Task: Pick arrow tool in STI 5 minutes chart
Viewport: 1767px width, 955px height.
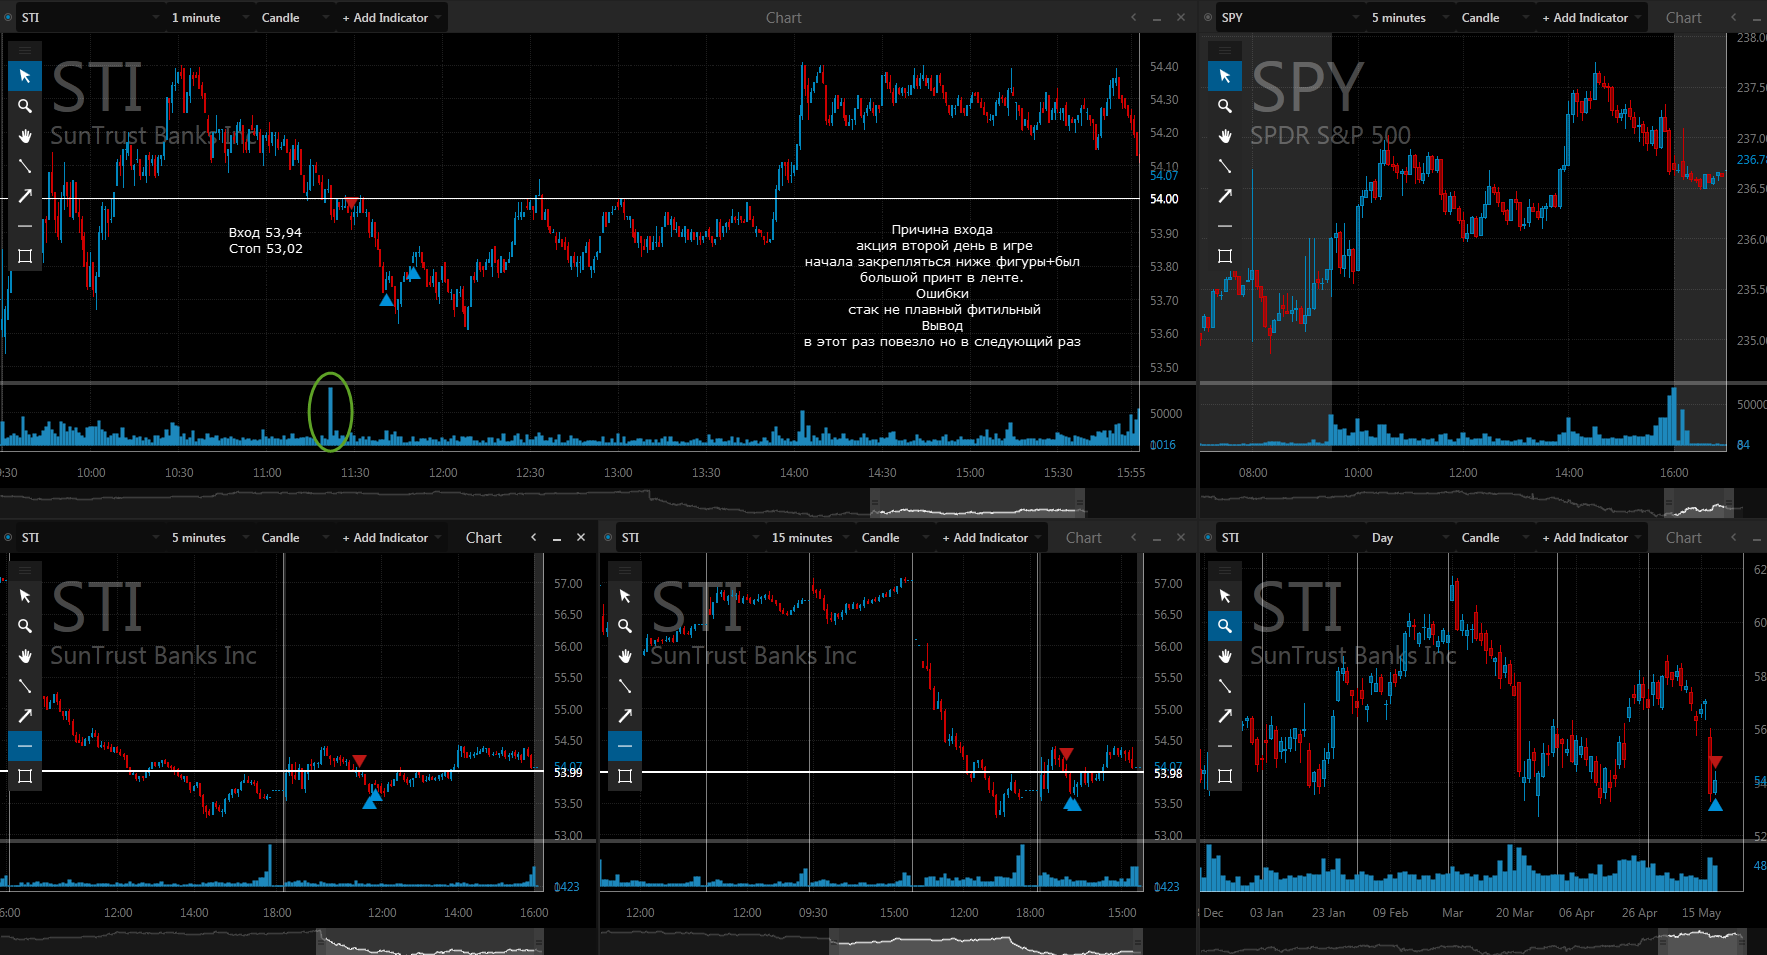Action: [25, 716]
